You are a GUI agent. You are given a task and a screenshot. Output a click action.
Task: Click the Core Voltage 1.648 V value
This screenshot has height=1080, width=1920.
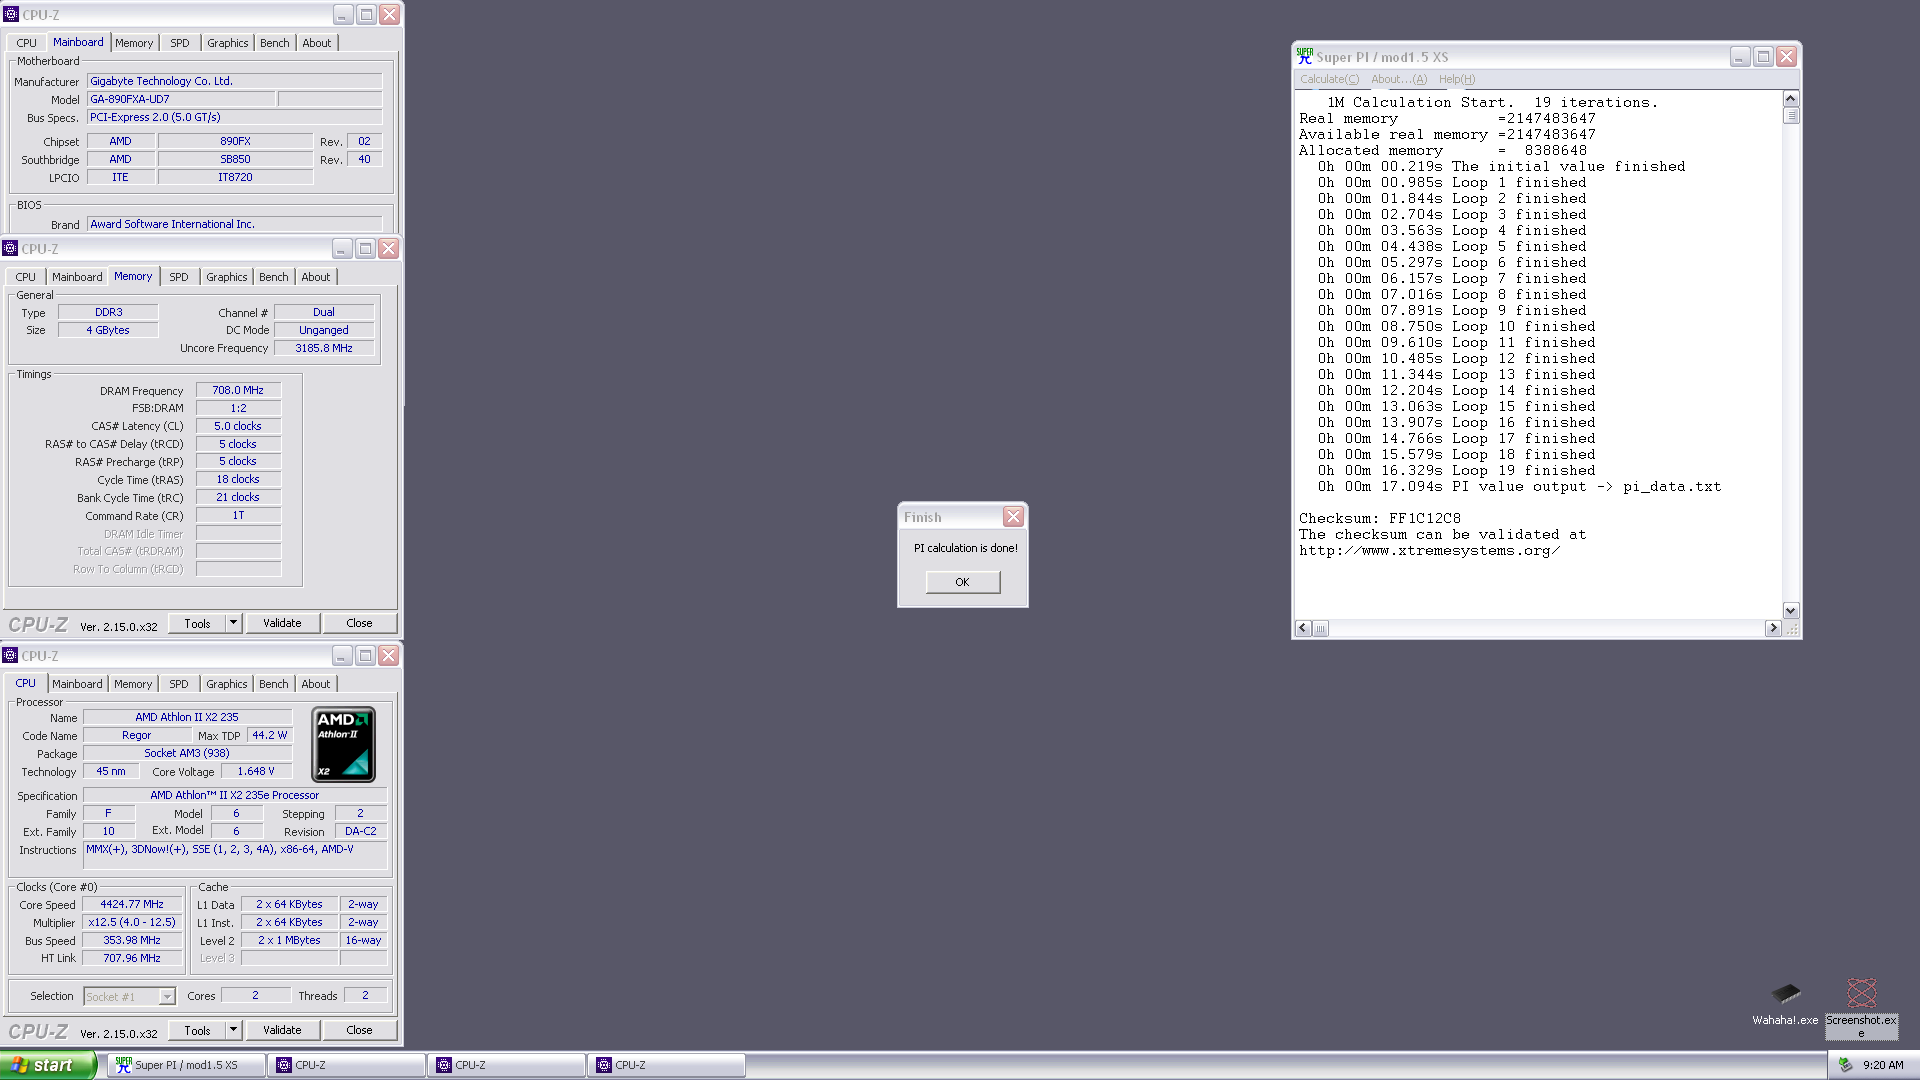[x=256, y=771]
